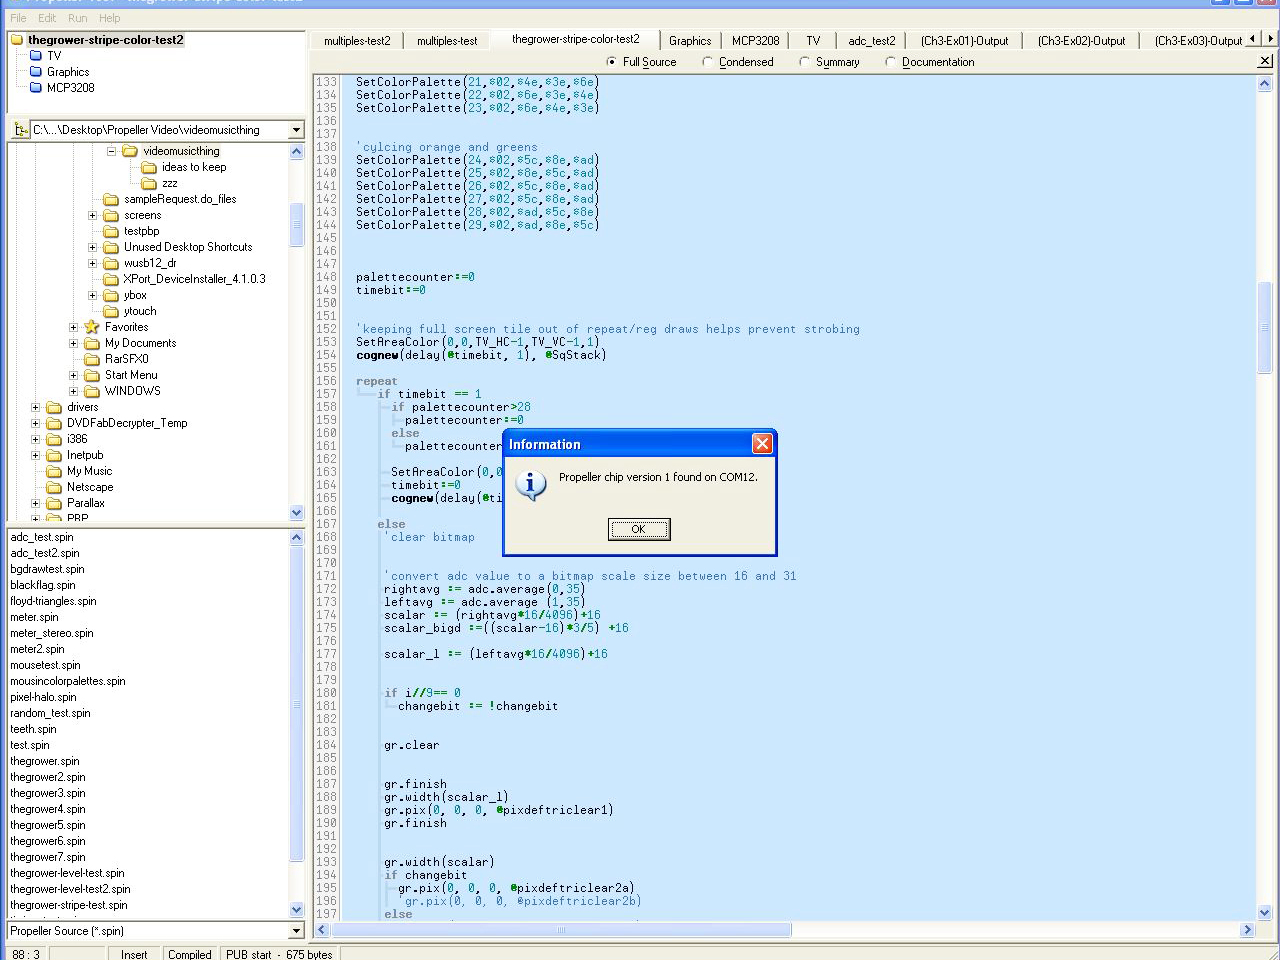Open the folder path dropdown
This screenshot has width=1280, height=960.
(296, 130)
